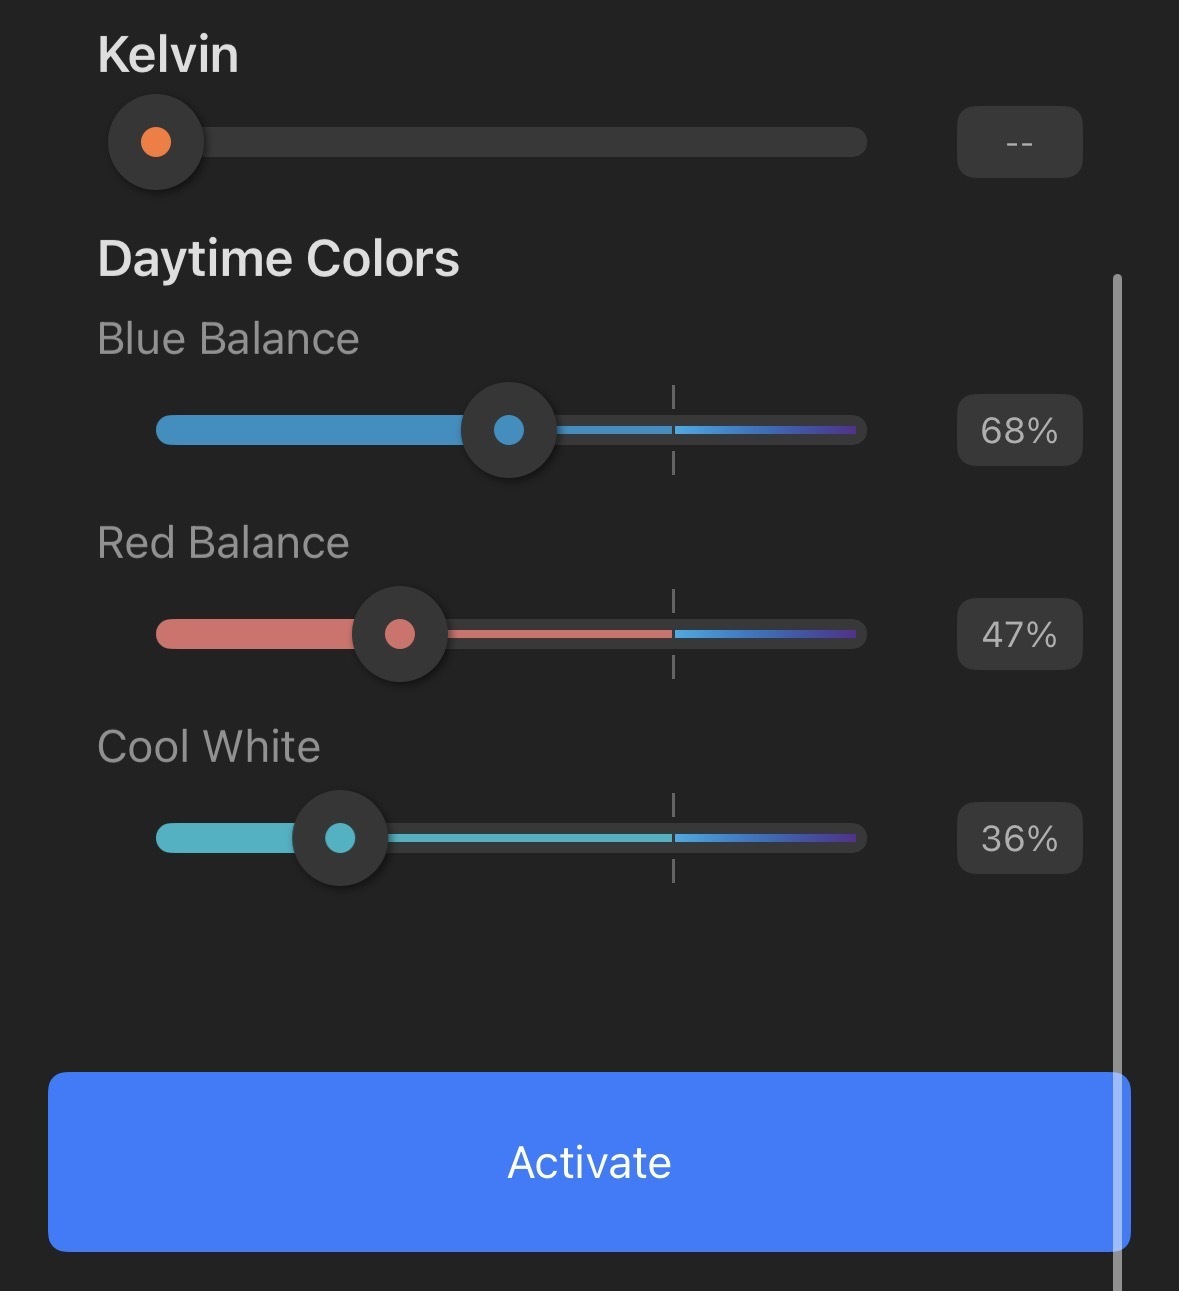Click the filled blue portion of Blue Balance
The height and width of the screenshot is (1291, 1179).
click(x=309, y=430)
